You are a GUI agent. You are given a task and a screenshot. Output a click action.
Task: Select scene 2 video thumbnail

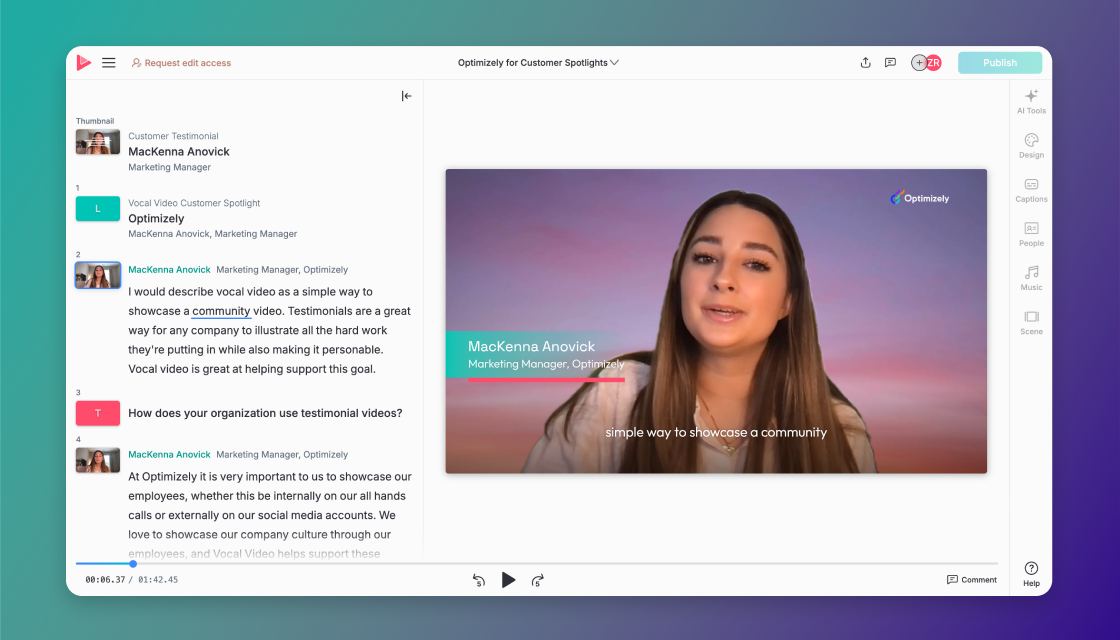[x=98, y=275]
